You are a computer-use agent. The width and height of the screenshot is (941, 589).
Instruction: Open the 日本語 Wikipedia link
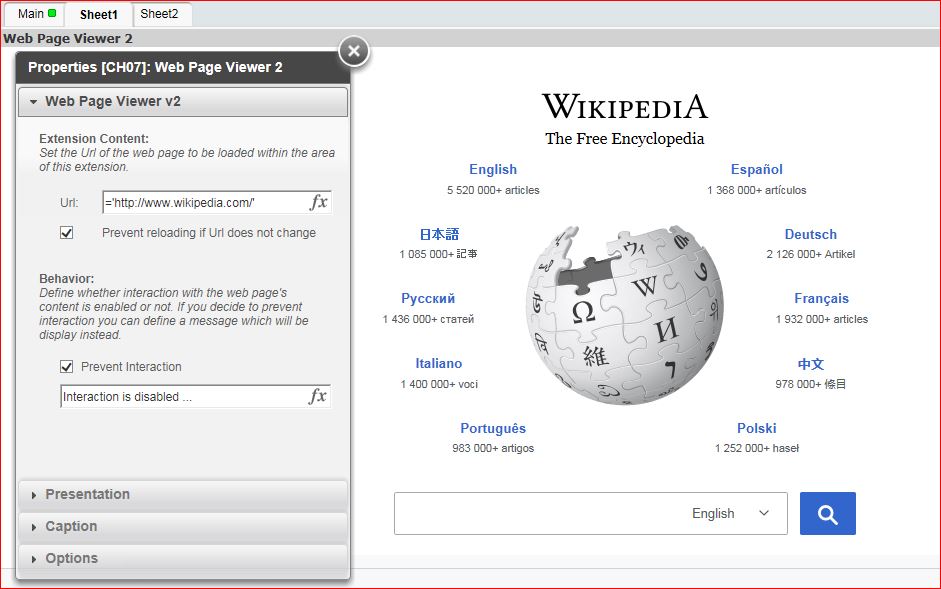pos(439,234)
